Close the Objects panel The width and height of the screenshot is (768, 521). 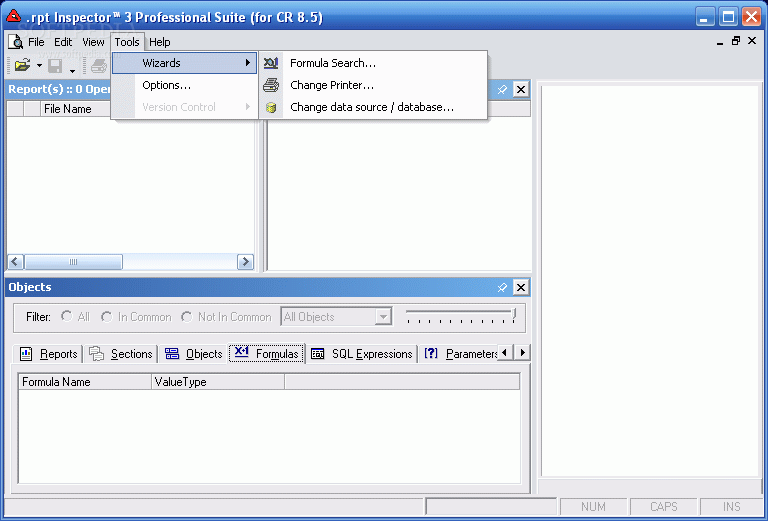tap(521, 287)
